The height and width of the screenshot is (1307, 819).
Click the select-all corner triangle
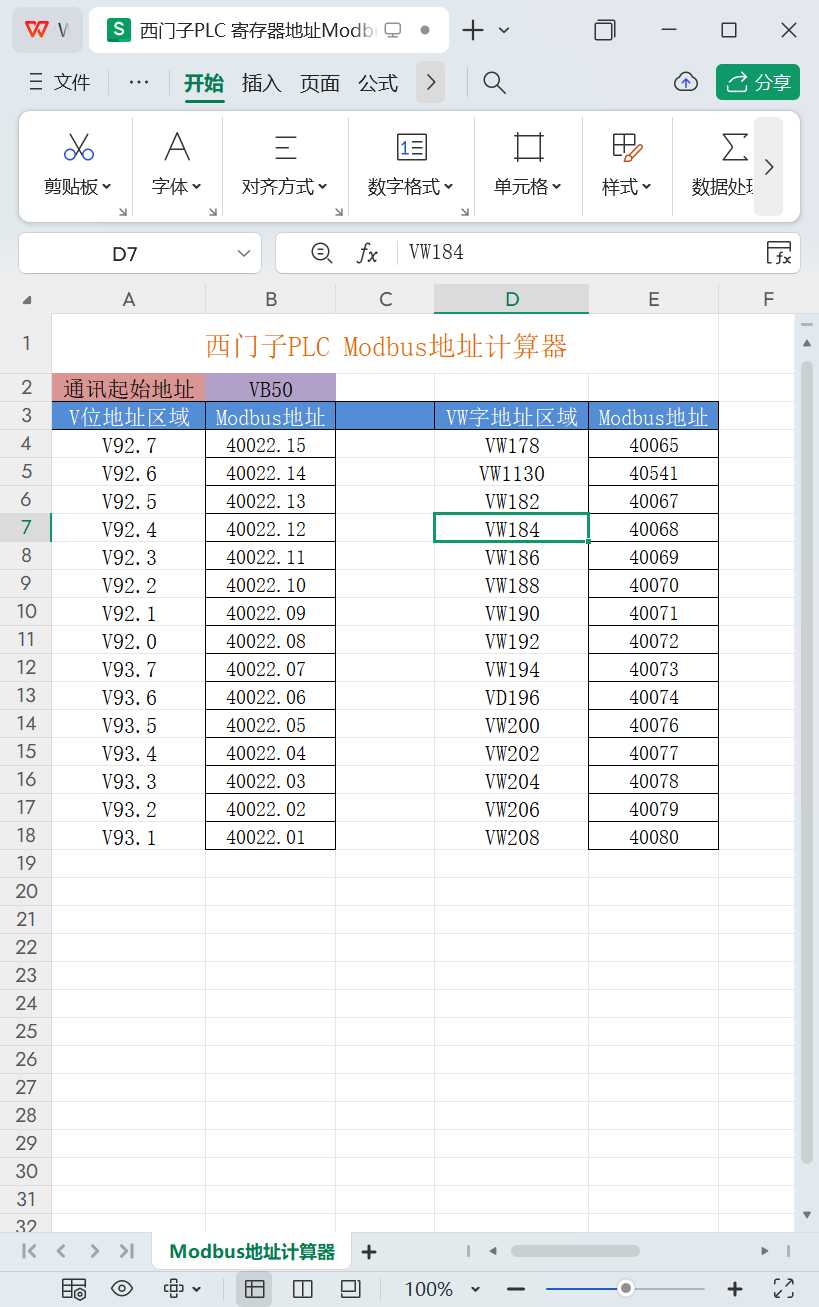[x=27, y=299]
